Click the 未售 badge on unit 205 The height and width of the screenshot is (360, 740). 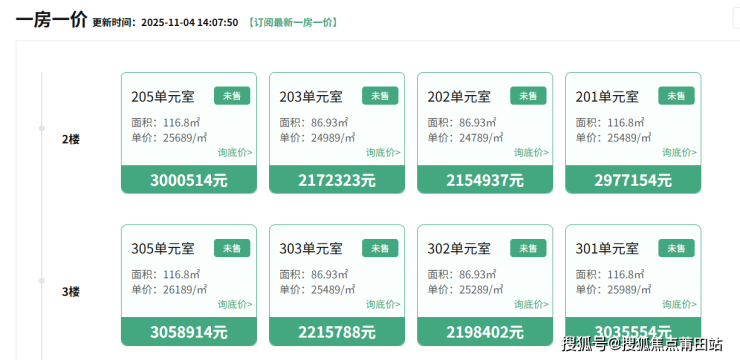coord(232,96)
